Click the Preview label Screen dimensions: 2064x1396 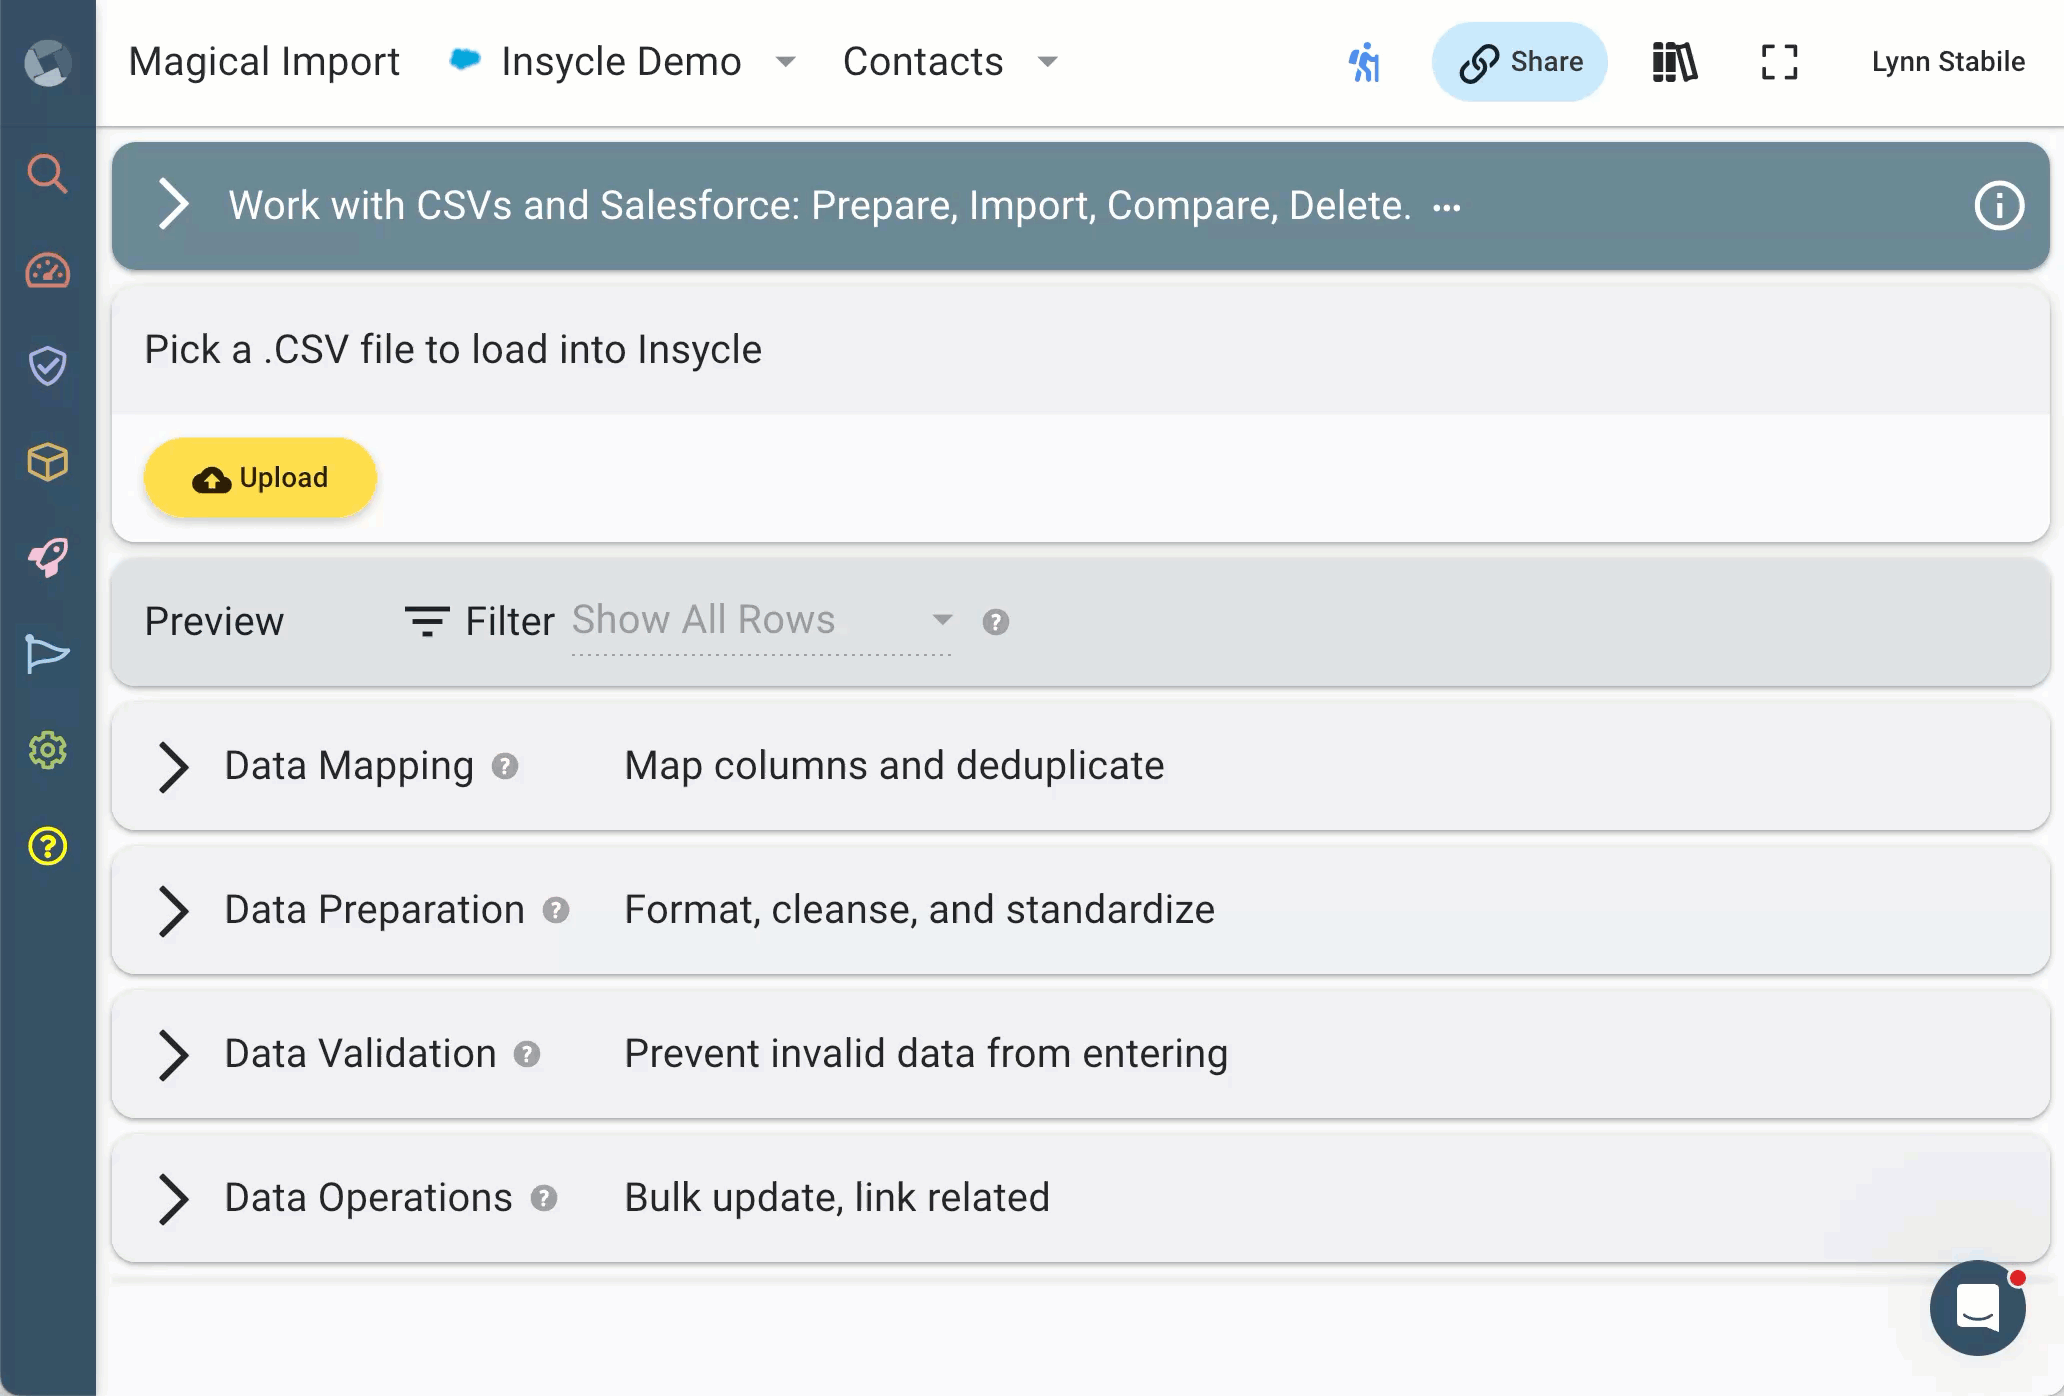(214, 621)
